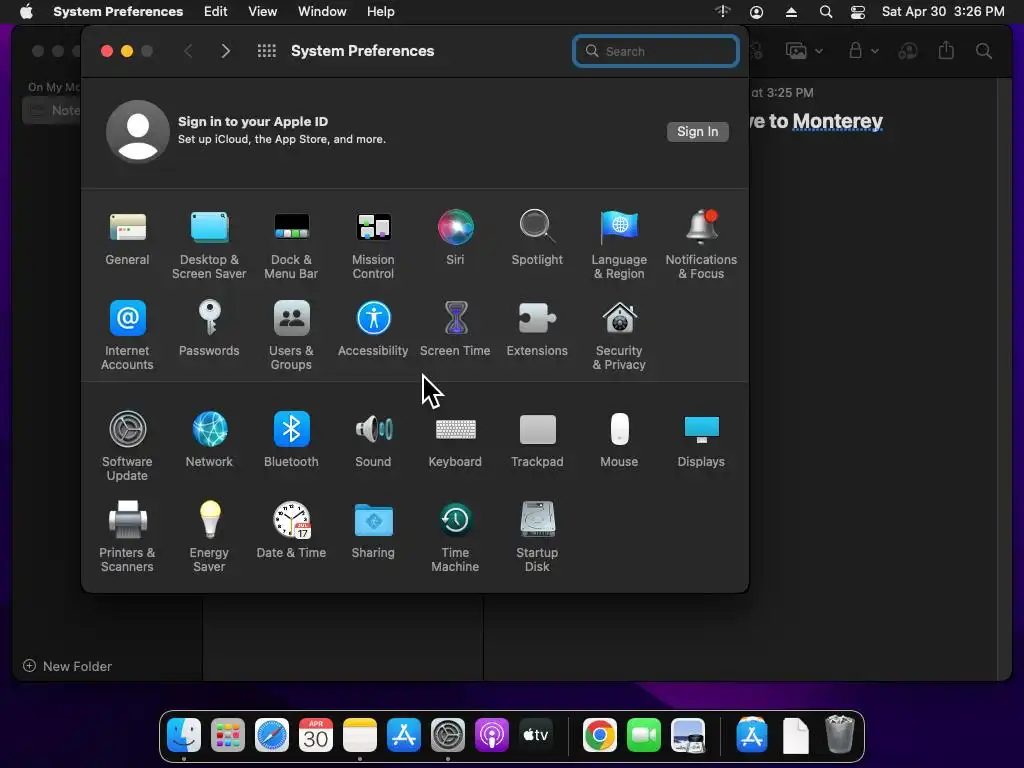Image resolution: width=1024 pixels, height=768 pixels.
Task: Open Internet Accounts preferences
Action: (127, 336)
